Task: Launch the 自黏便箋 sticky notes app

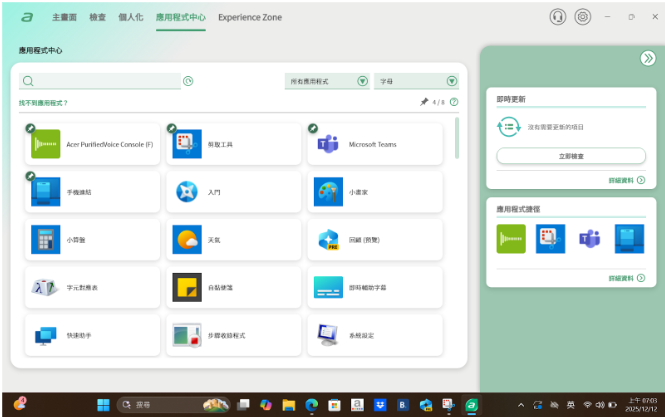Action: (x=232, y=288)
